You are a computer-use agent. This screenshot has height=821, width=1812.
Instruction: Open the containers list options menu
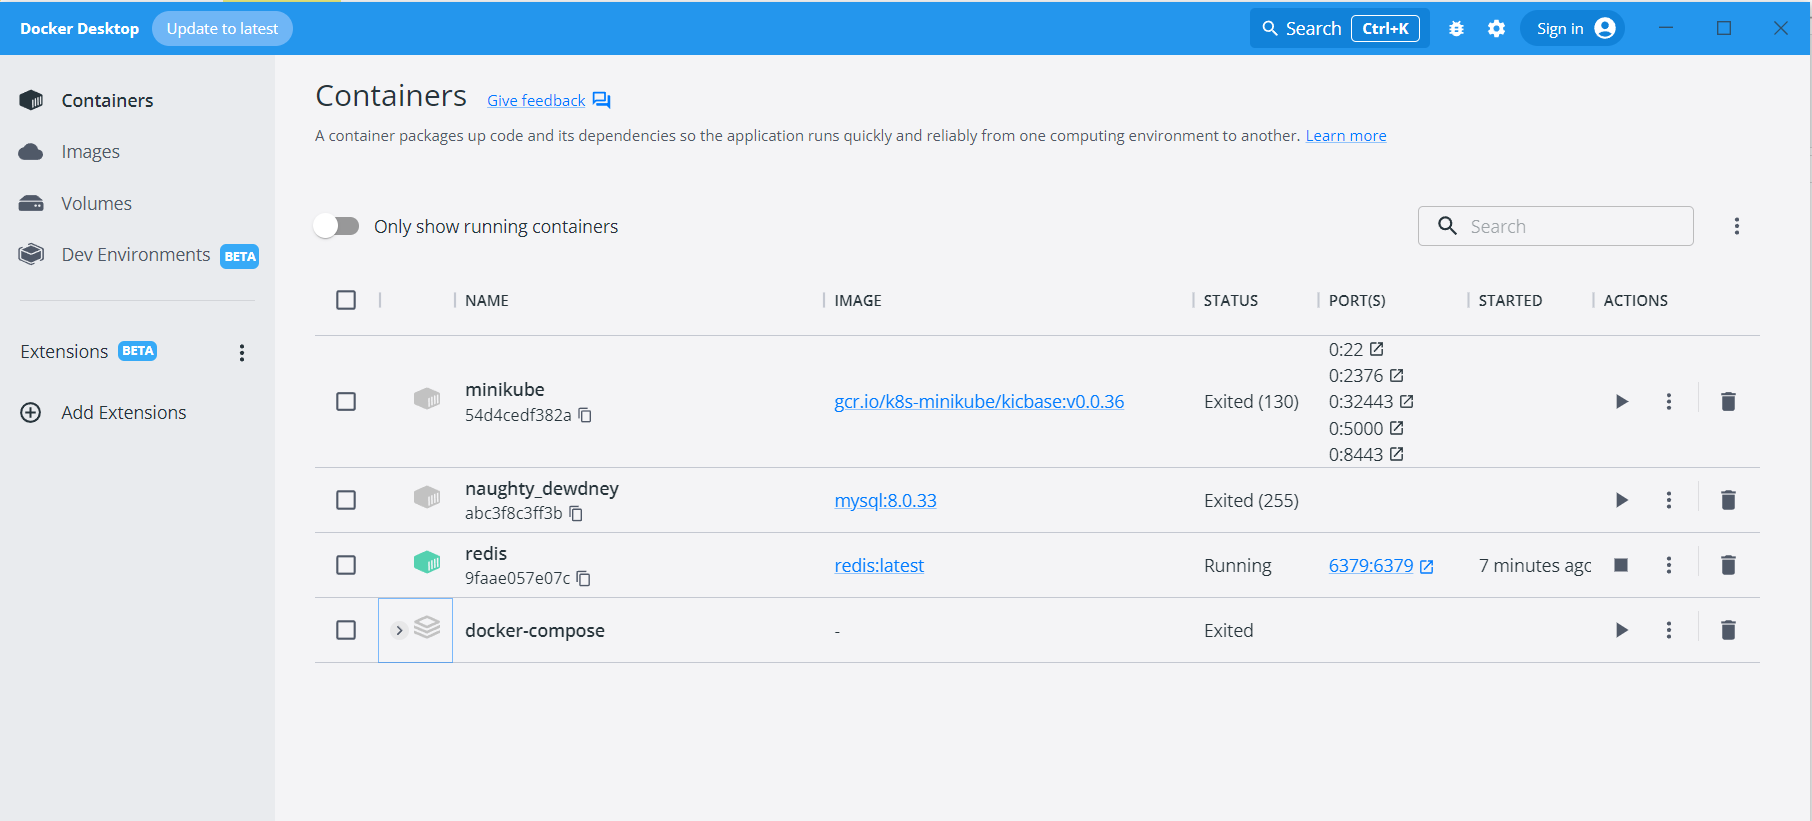(1736, 226)
